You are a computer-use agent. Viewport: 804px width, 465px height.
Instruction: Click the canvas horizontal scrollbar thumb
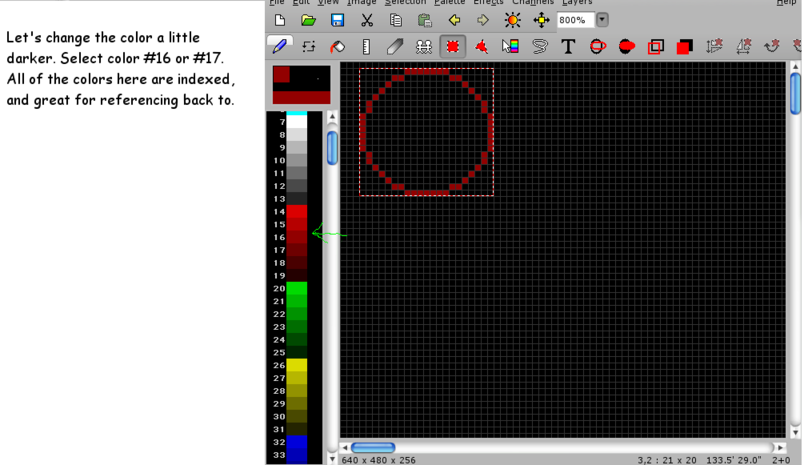click(372, 447)
